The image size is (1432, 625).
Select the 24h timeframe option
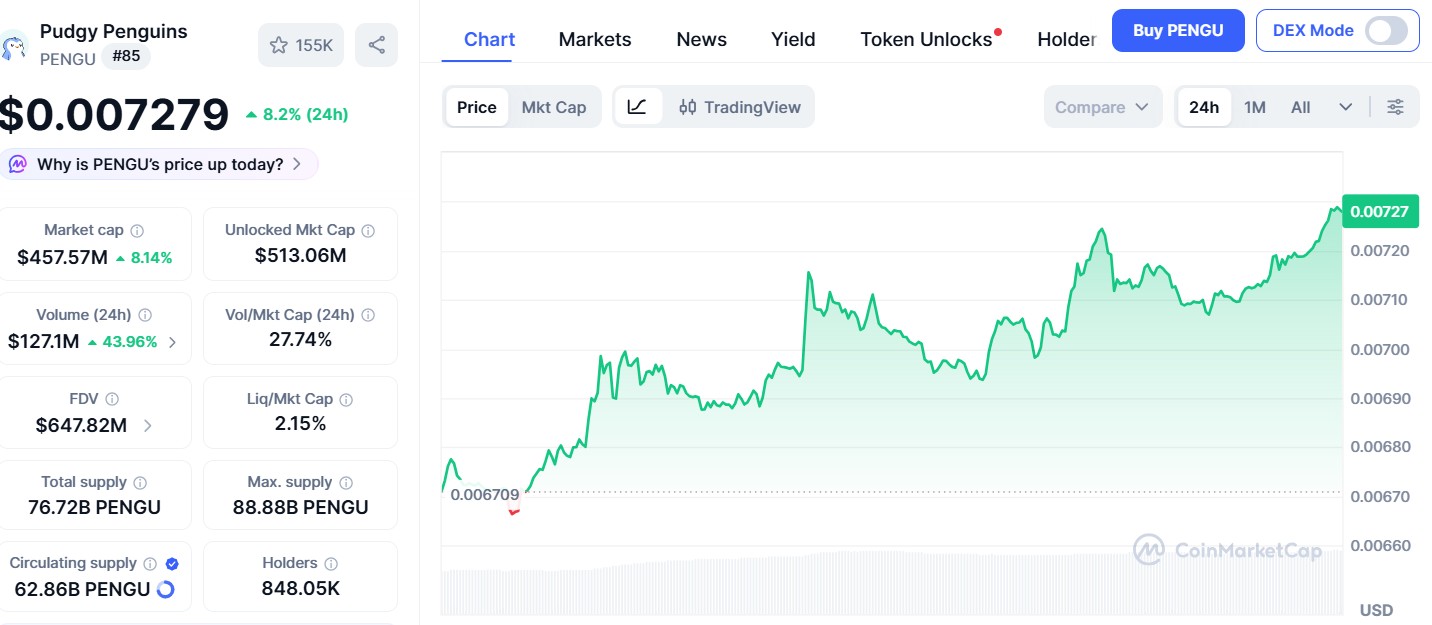point(1204,106)
